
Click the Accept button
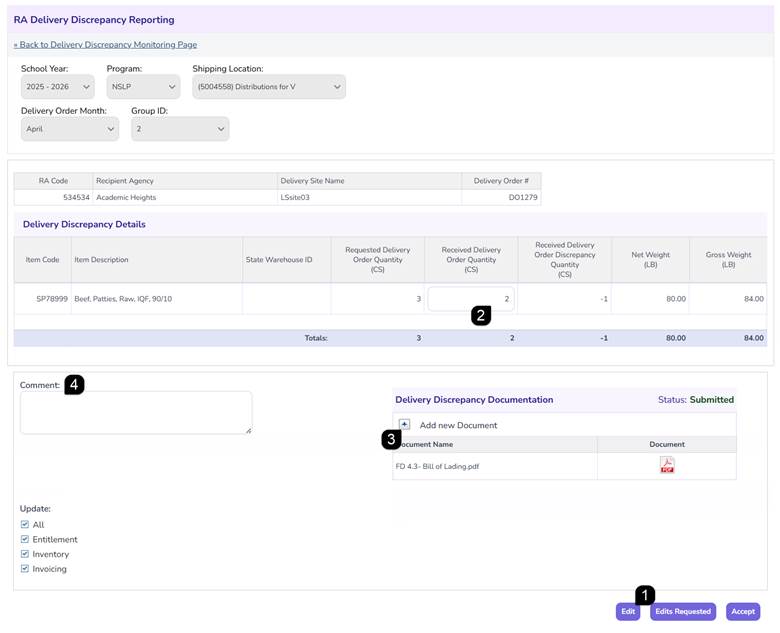coord(743,611)
